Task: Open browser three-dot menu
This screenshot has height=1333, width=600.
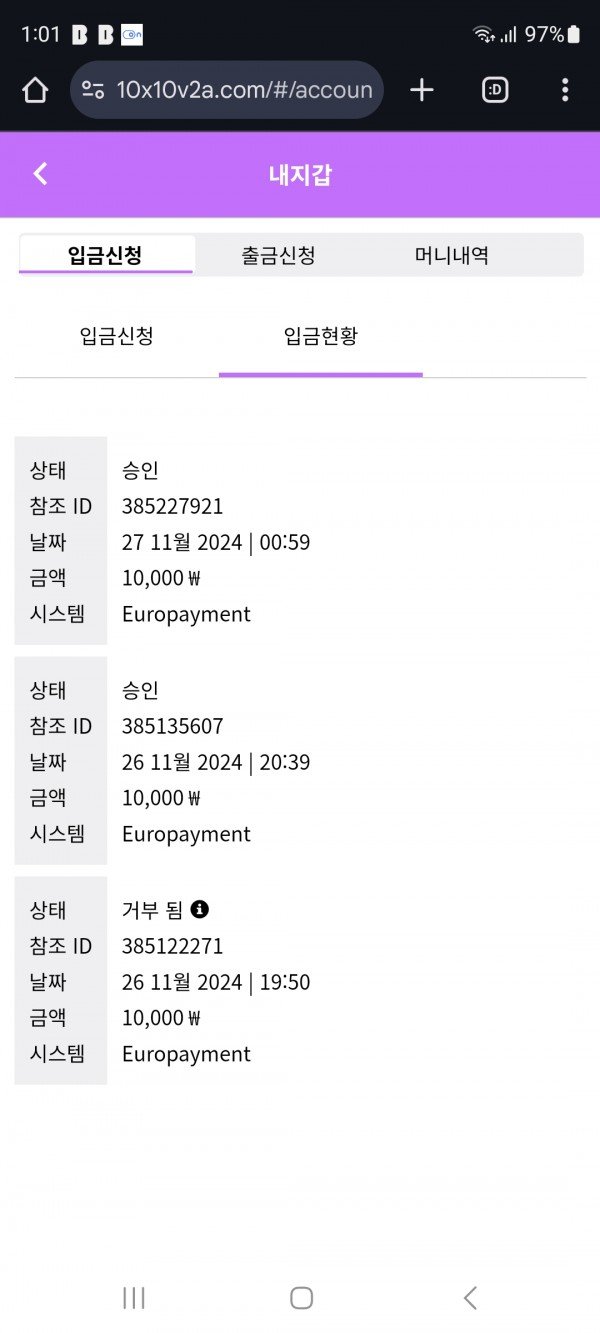Action: click(565, 91)
